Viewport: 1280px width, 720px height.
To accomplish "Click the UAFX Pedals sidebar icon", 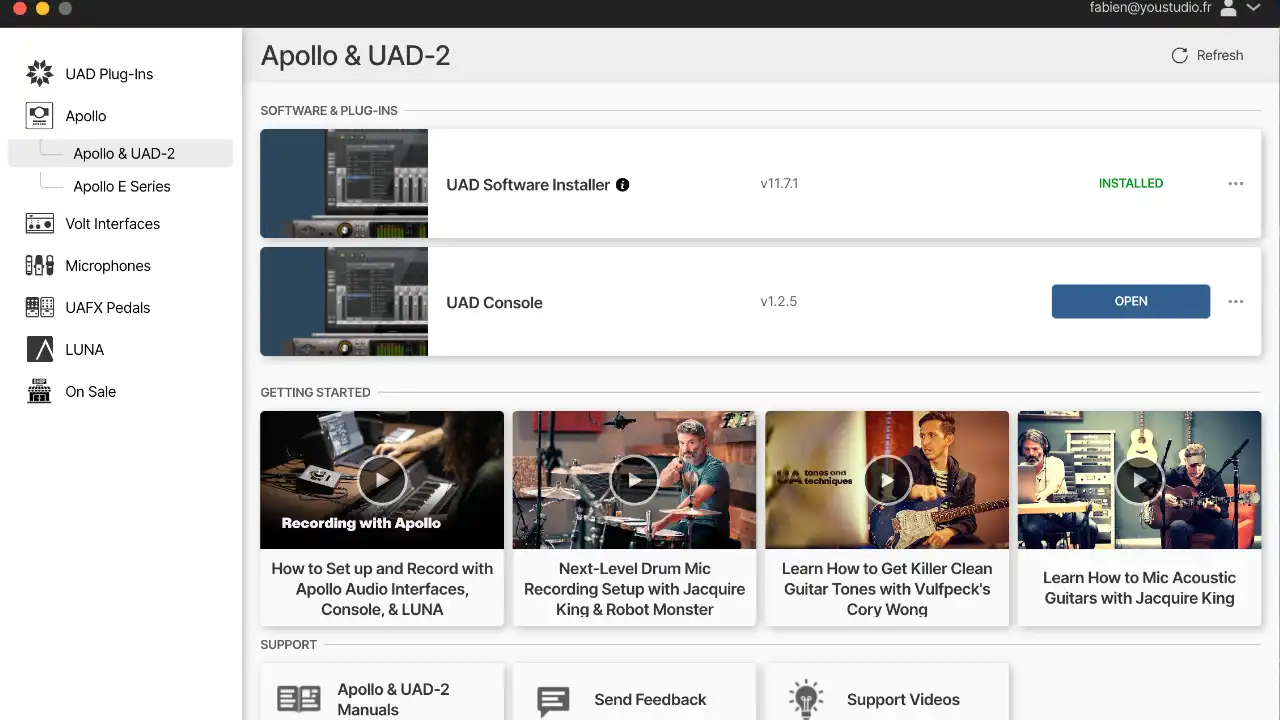I will point(39,307).
